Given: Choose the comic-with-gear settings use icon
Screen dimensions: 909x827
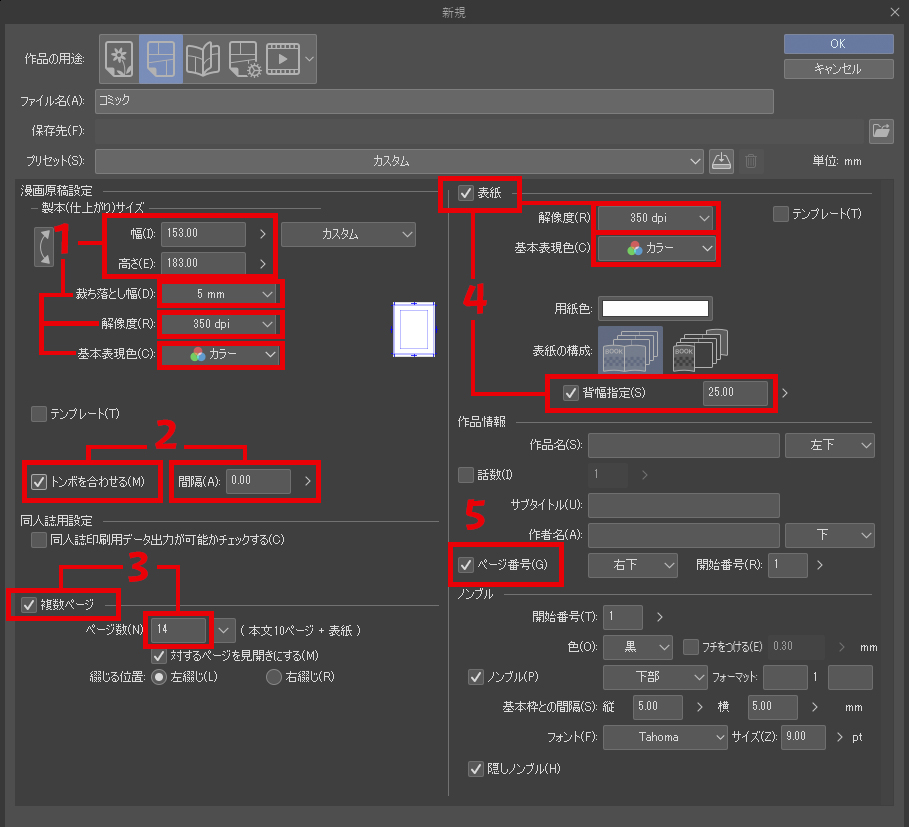Looking at the screenshot, I should pos(244,59).
